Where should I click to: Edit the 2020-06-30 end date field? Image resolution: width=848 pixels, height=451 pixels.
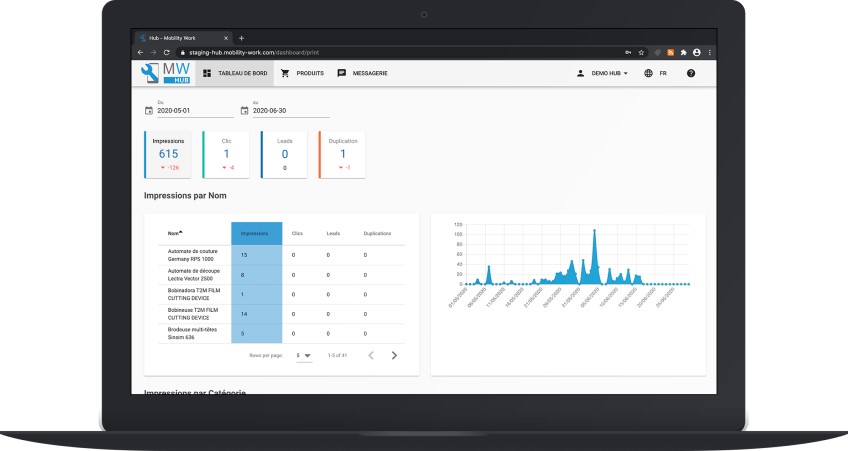click(291, 110)
